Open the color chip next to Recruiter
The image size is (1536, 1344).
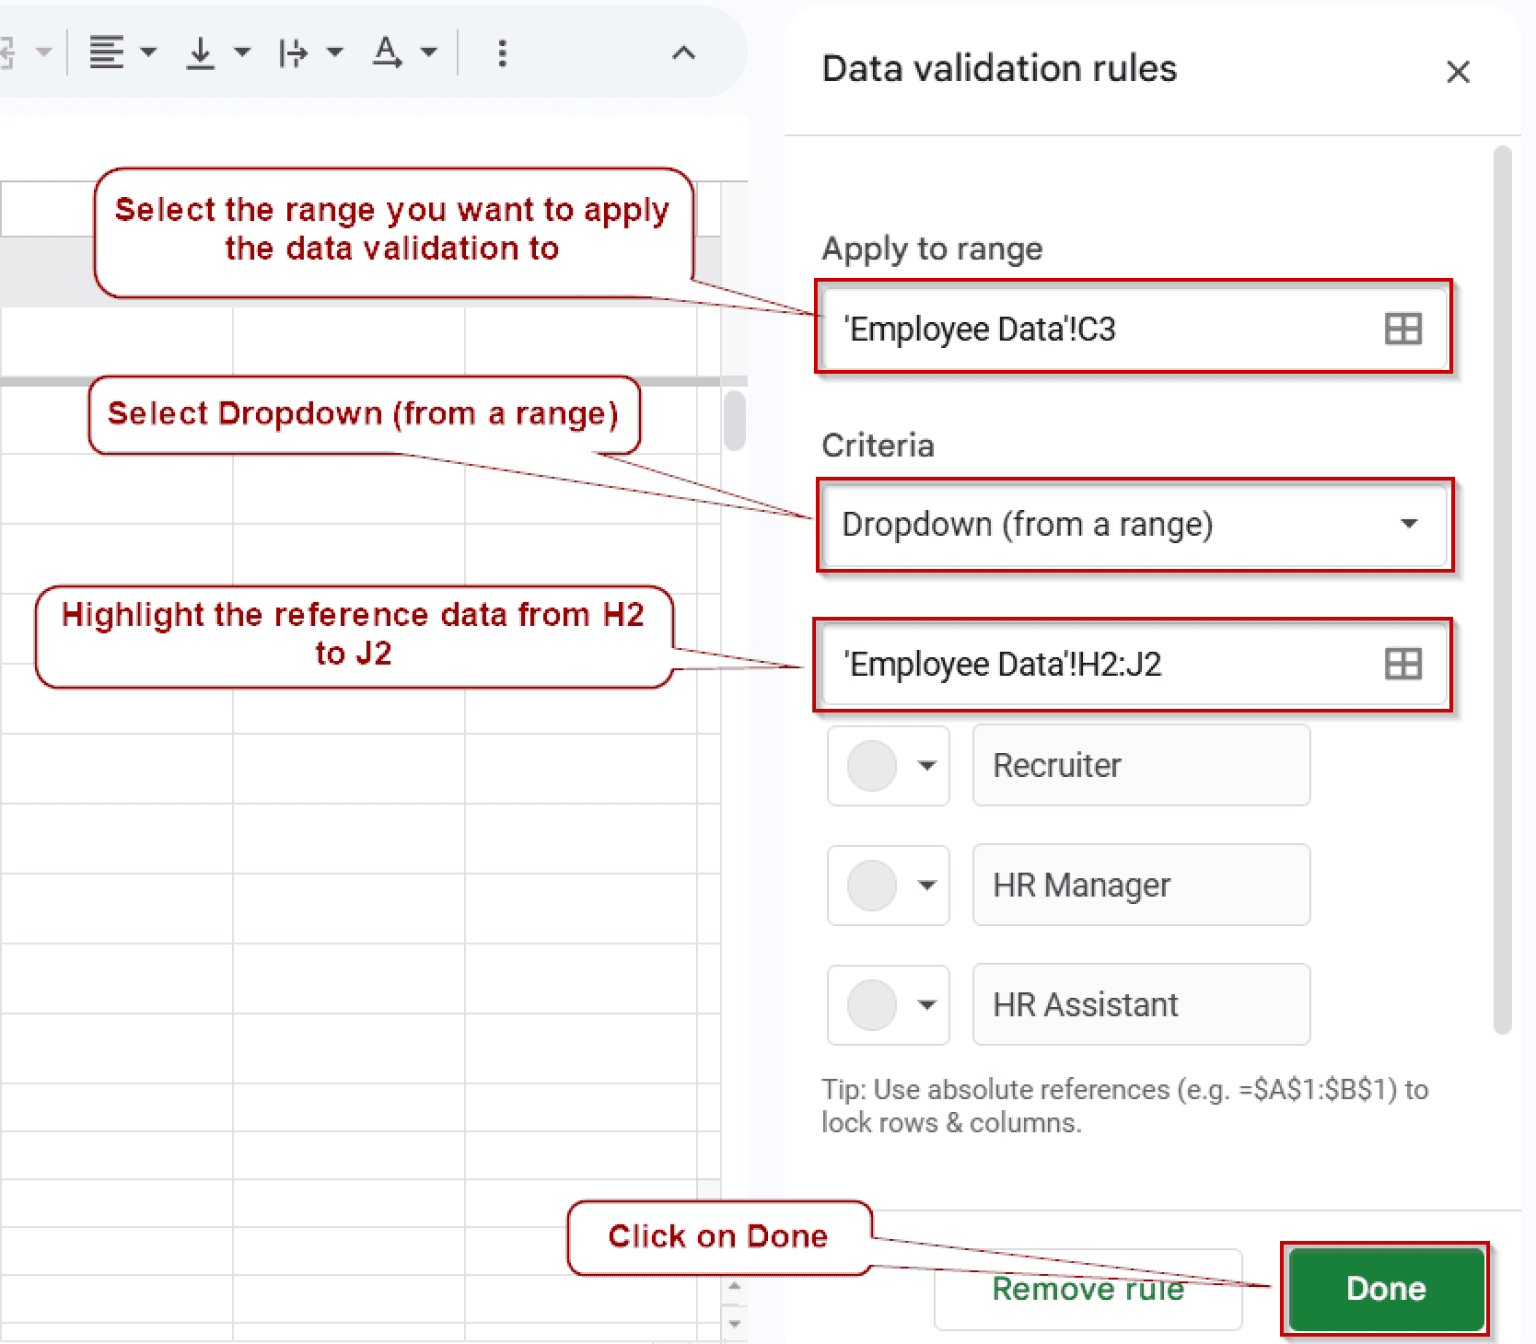(x=888, y=765)
